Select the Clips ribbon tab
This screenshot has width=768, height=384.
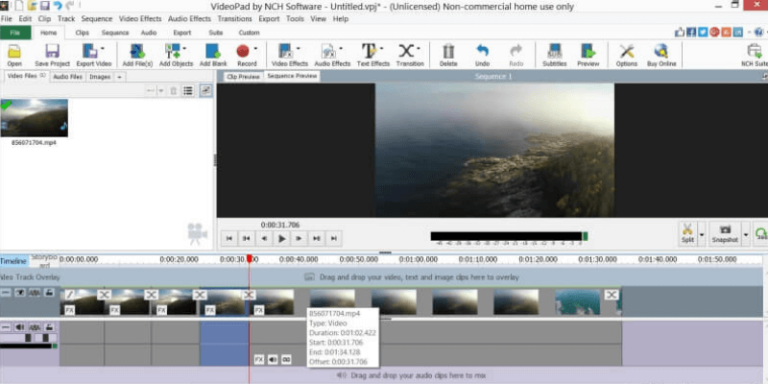tap(82, 33)
